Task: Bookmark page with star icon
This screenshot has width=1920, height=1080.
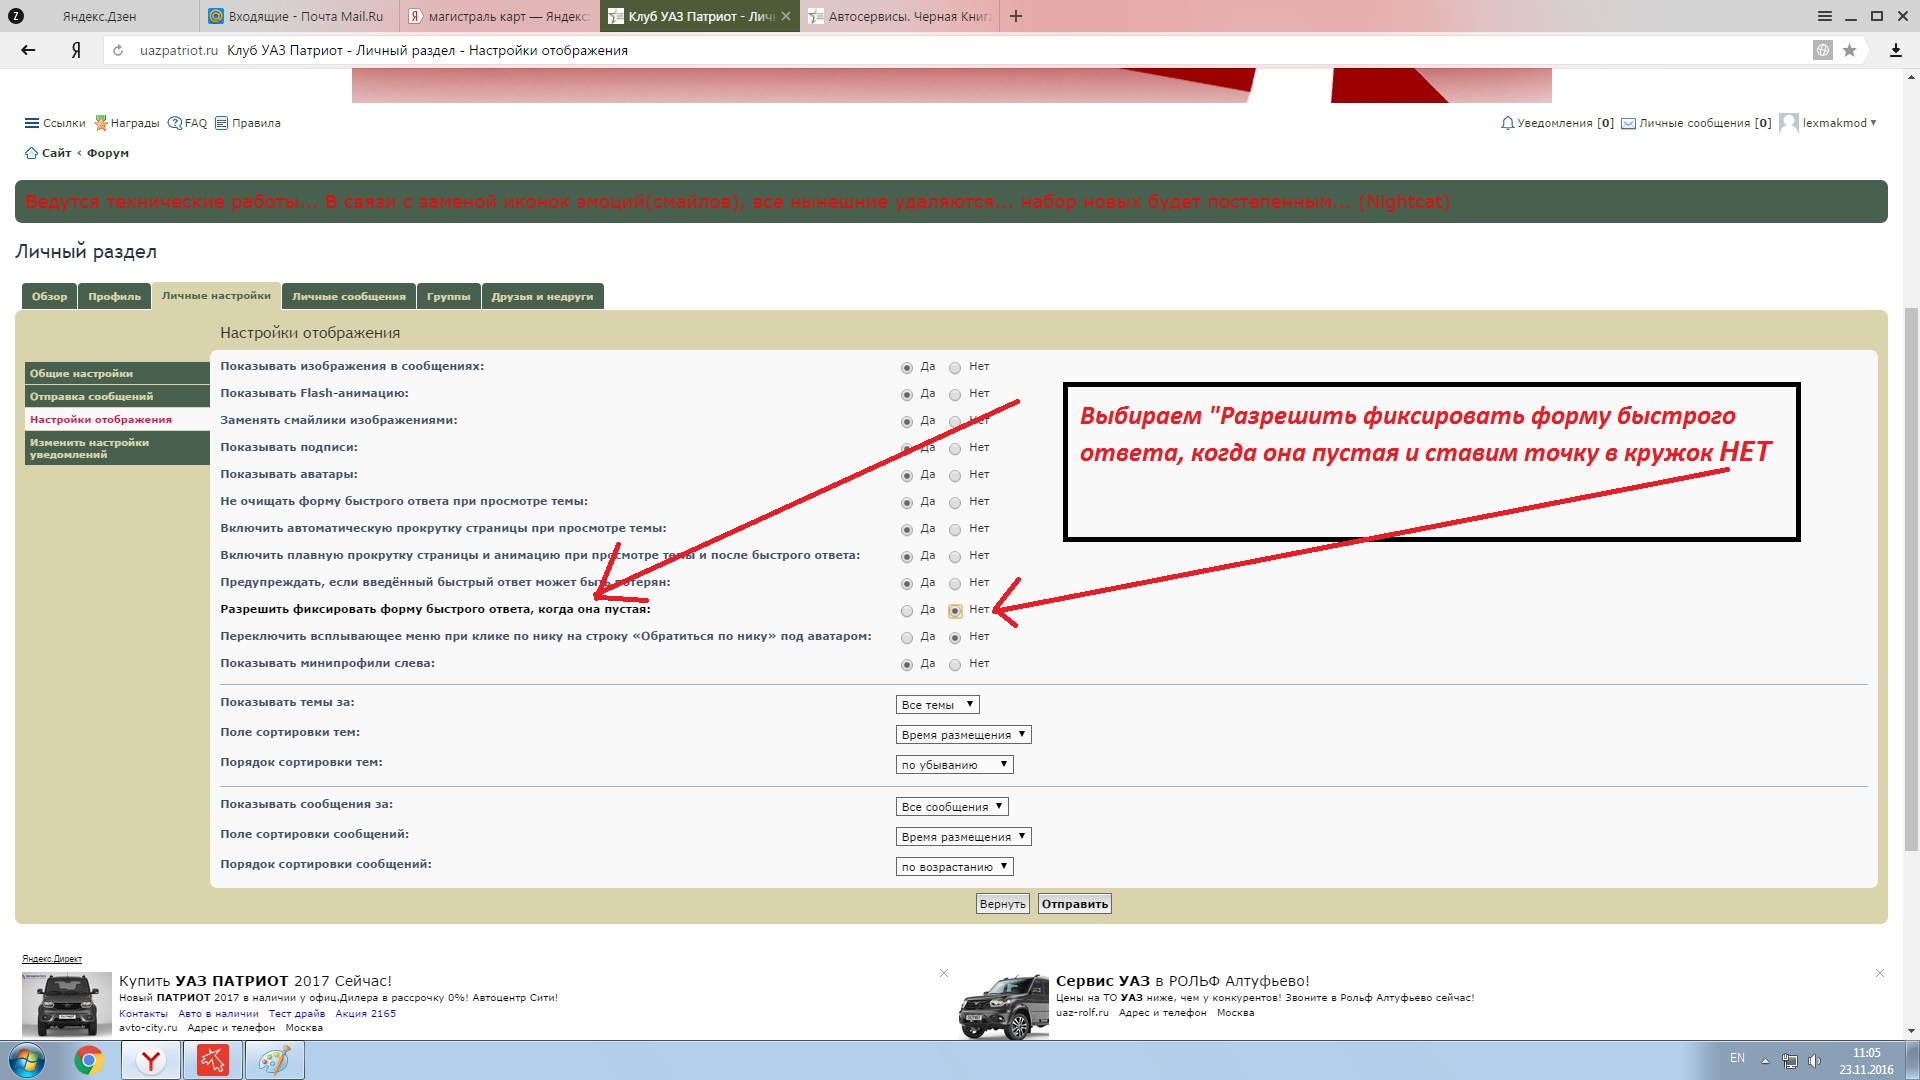Action: pyautogui.click(x=1850, y=50)
